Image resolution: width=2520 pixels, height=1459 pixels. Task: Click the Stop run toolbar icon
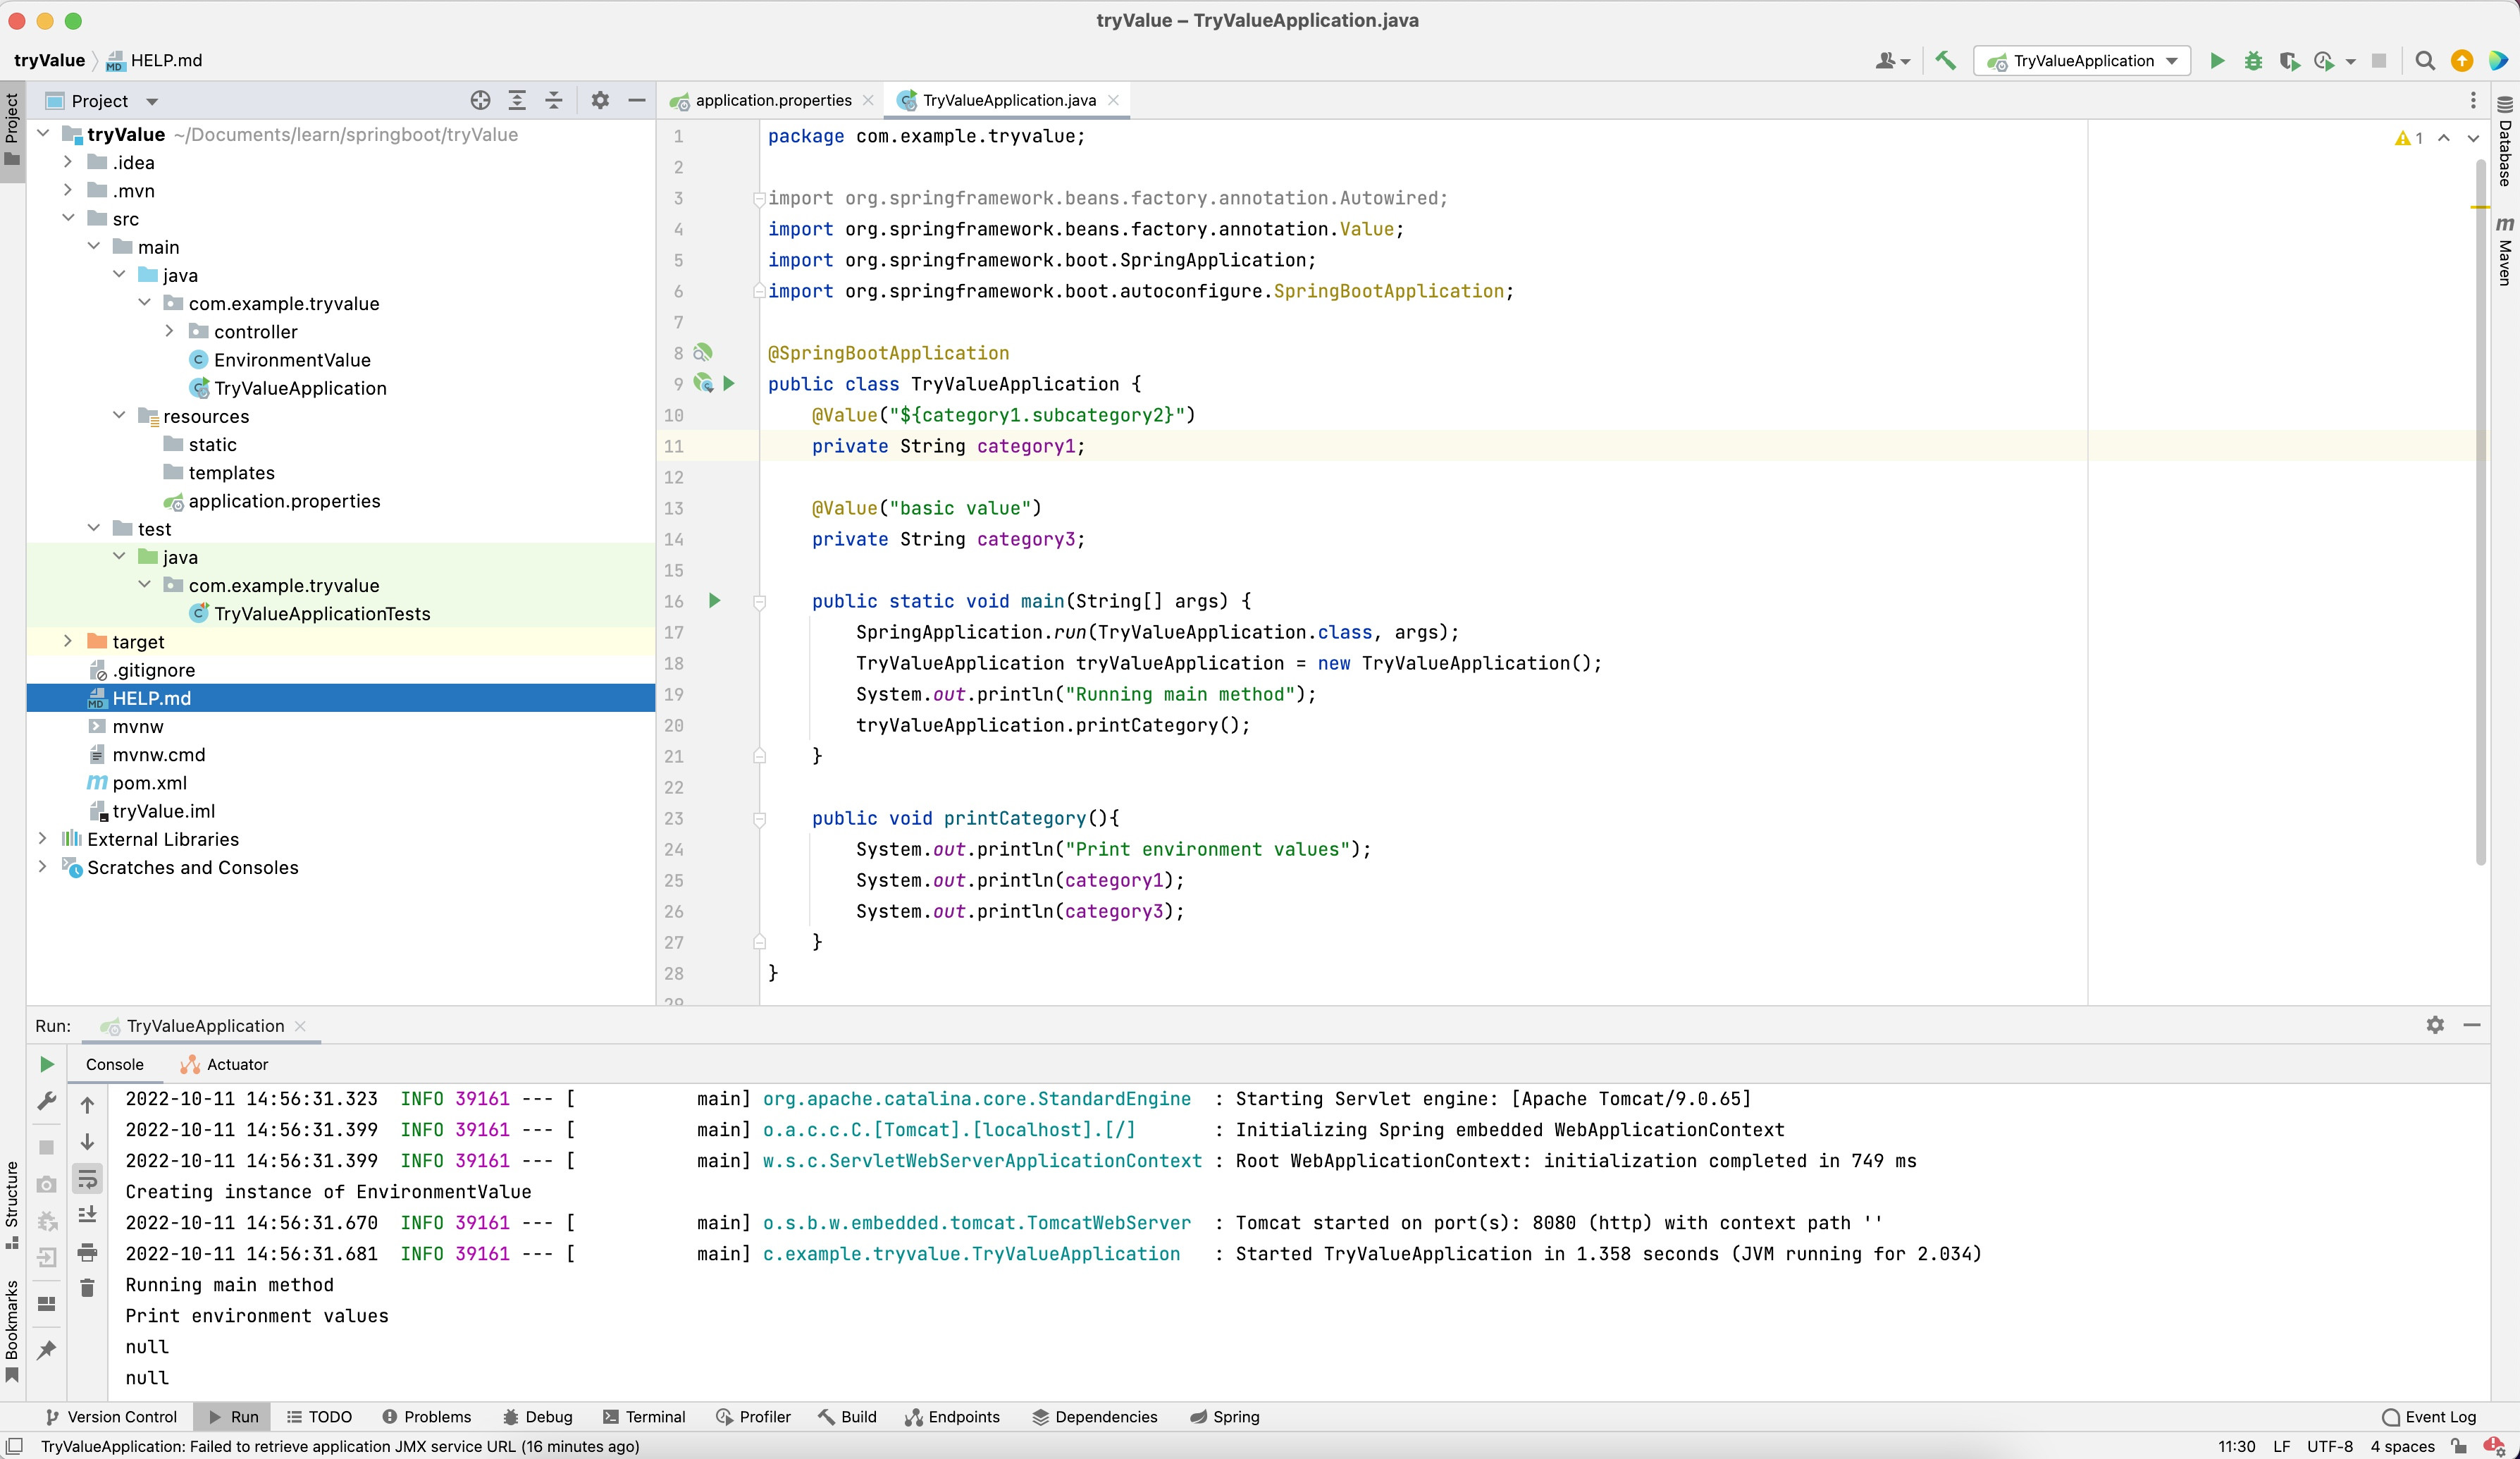coord(2379,61)
